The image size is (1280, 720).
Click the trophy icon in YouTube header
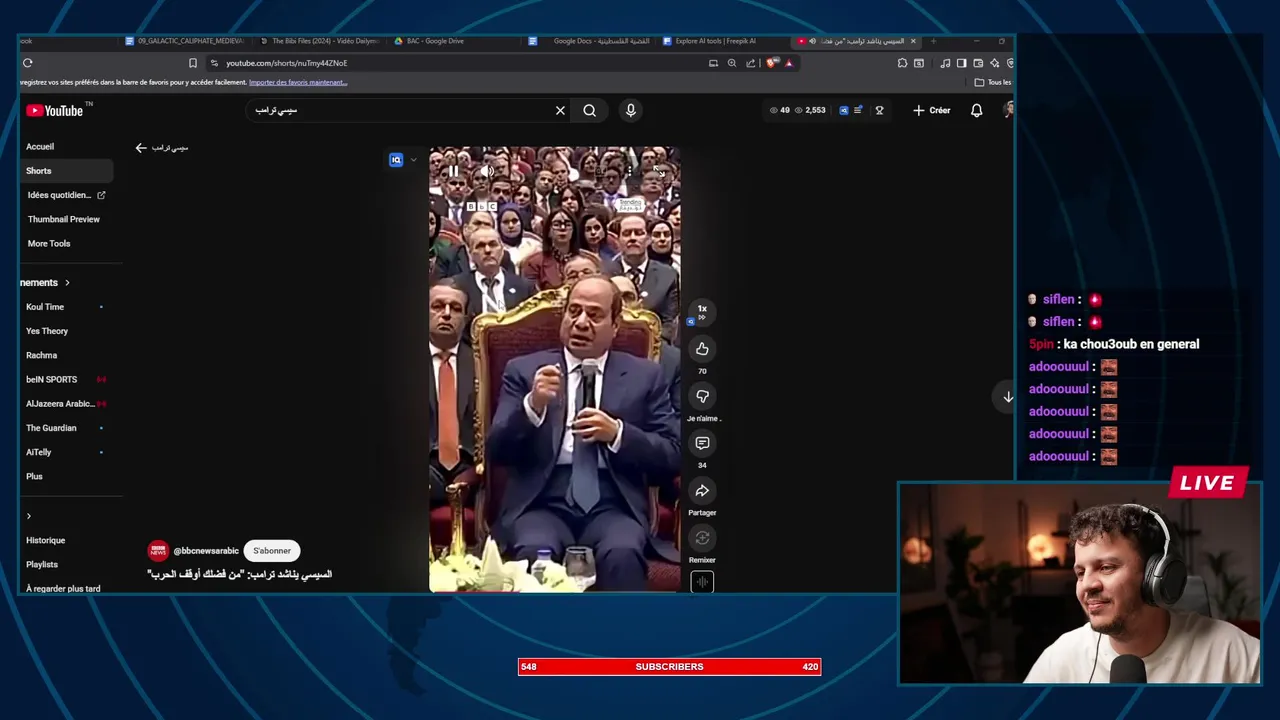tap(879, 110)
